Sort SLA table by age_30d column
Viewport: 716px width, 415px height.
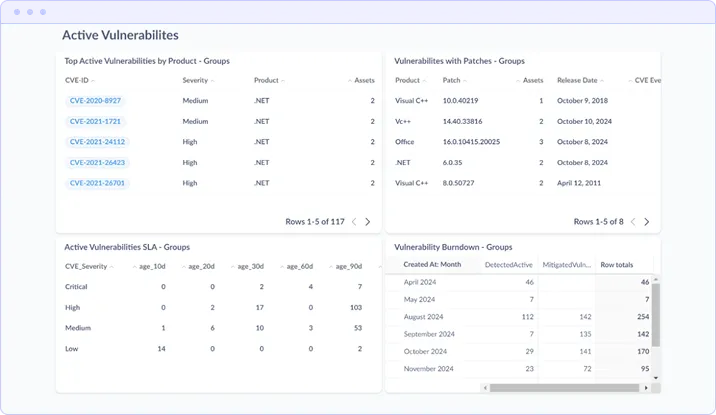(247, 267)
